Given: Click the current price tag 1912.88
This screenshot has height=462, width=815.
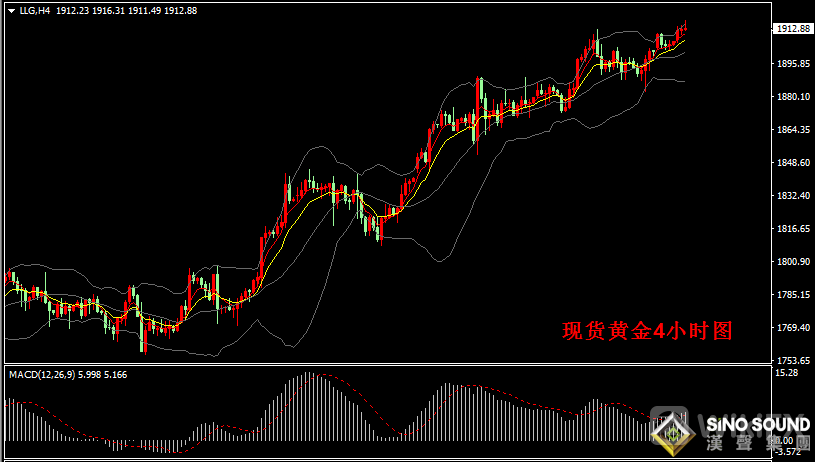Looking at the screenshot, I should coord(792,29).
